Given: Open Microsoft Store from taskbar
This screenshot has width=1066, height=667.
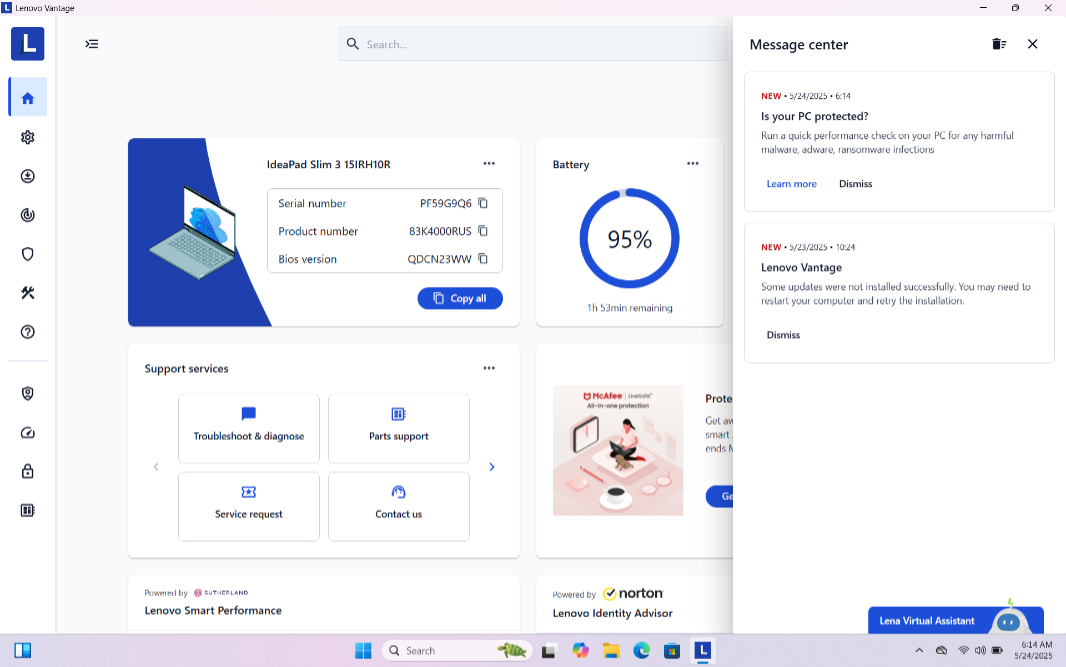Looking at the screenshot, I should coord(672,651).
